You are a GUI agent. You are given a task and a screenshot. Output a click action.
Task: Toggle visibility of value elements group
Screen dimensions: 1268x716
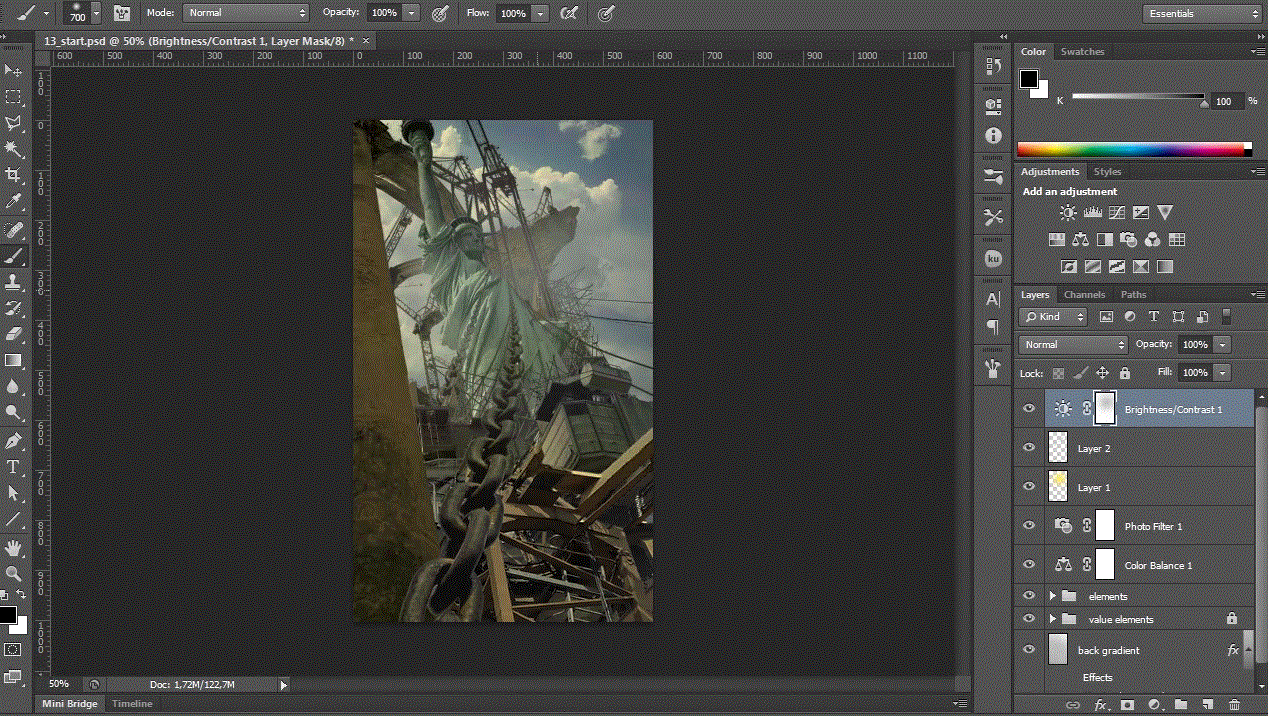(x=1029, y=619)
